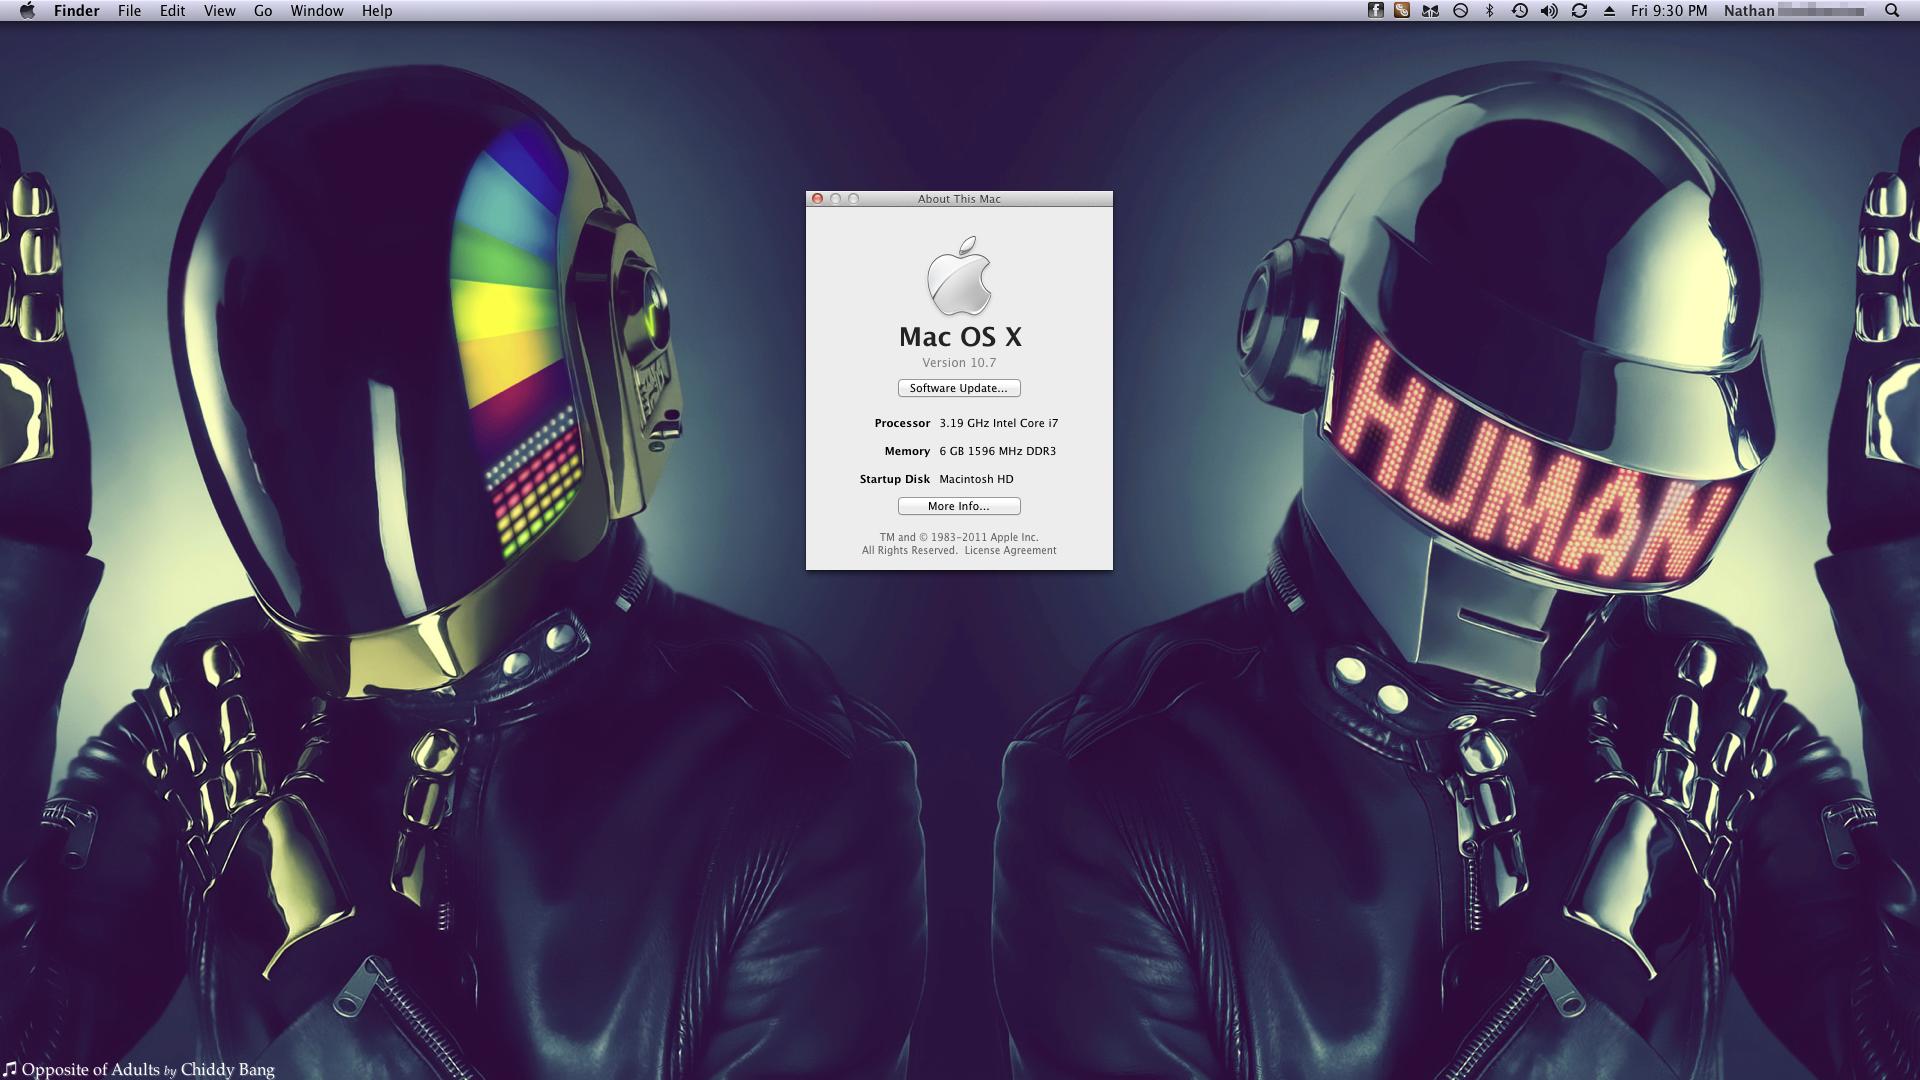Open the Edit menu
The width and height of the screenshot is (1920, 1080).
tap(172, 11)
